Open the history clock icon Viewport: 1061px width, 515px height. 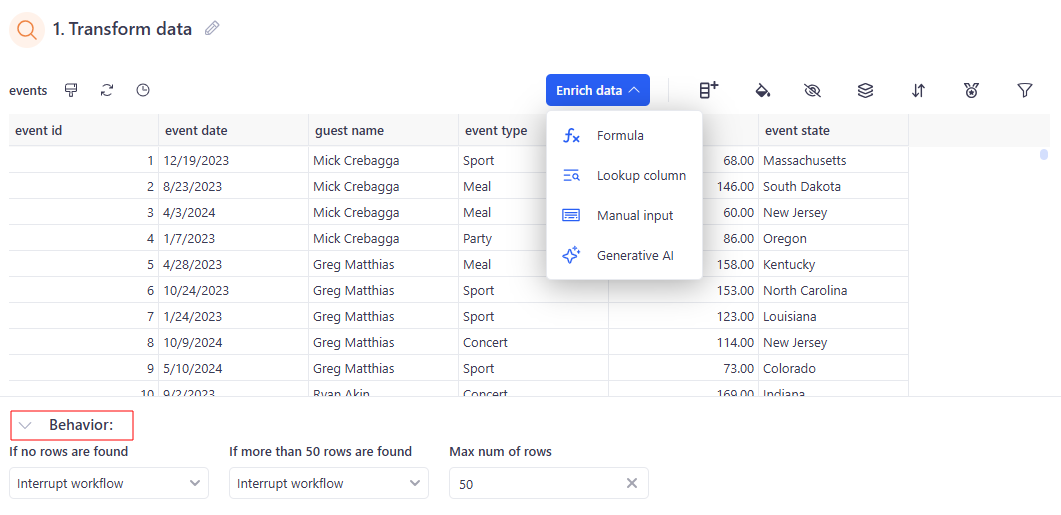tap(143, 90)
